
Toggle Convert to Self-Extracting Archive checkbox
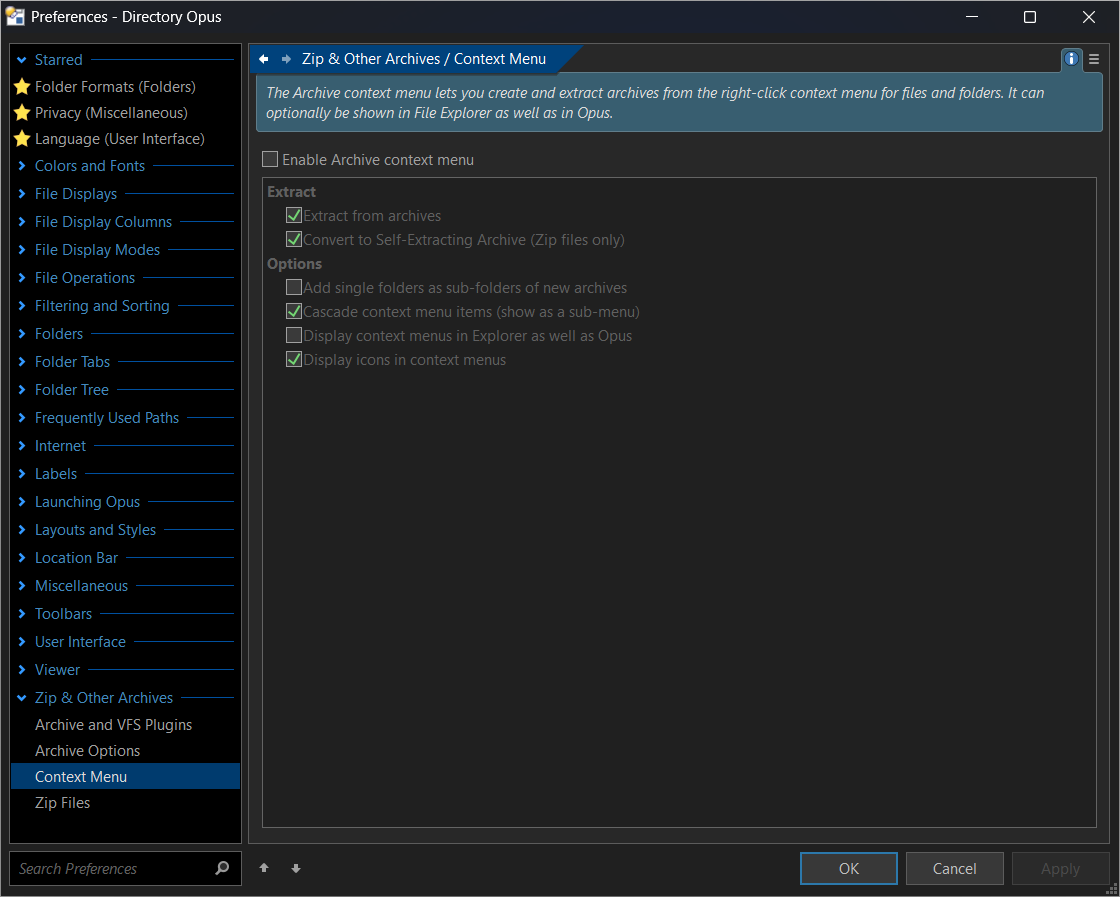pos(294,239)
